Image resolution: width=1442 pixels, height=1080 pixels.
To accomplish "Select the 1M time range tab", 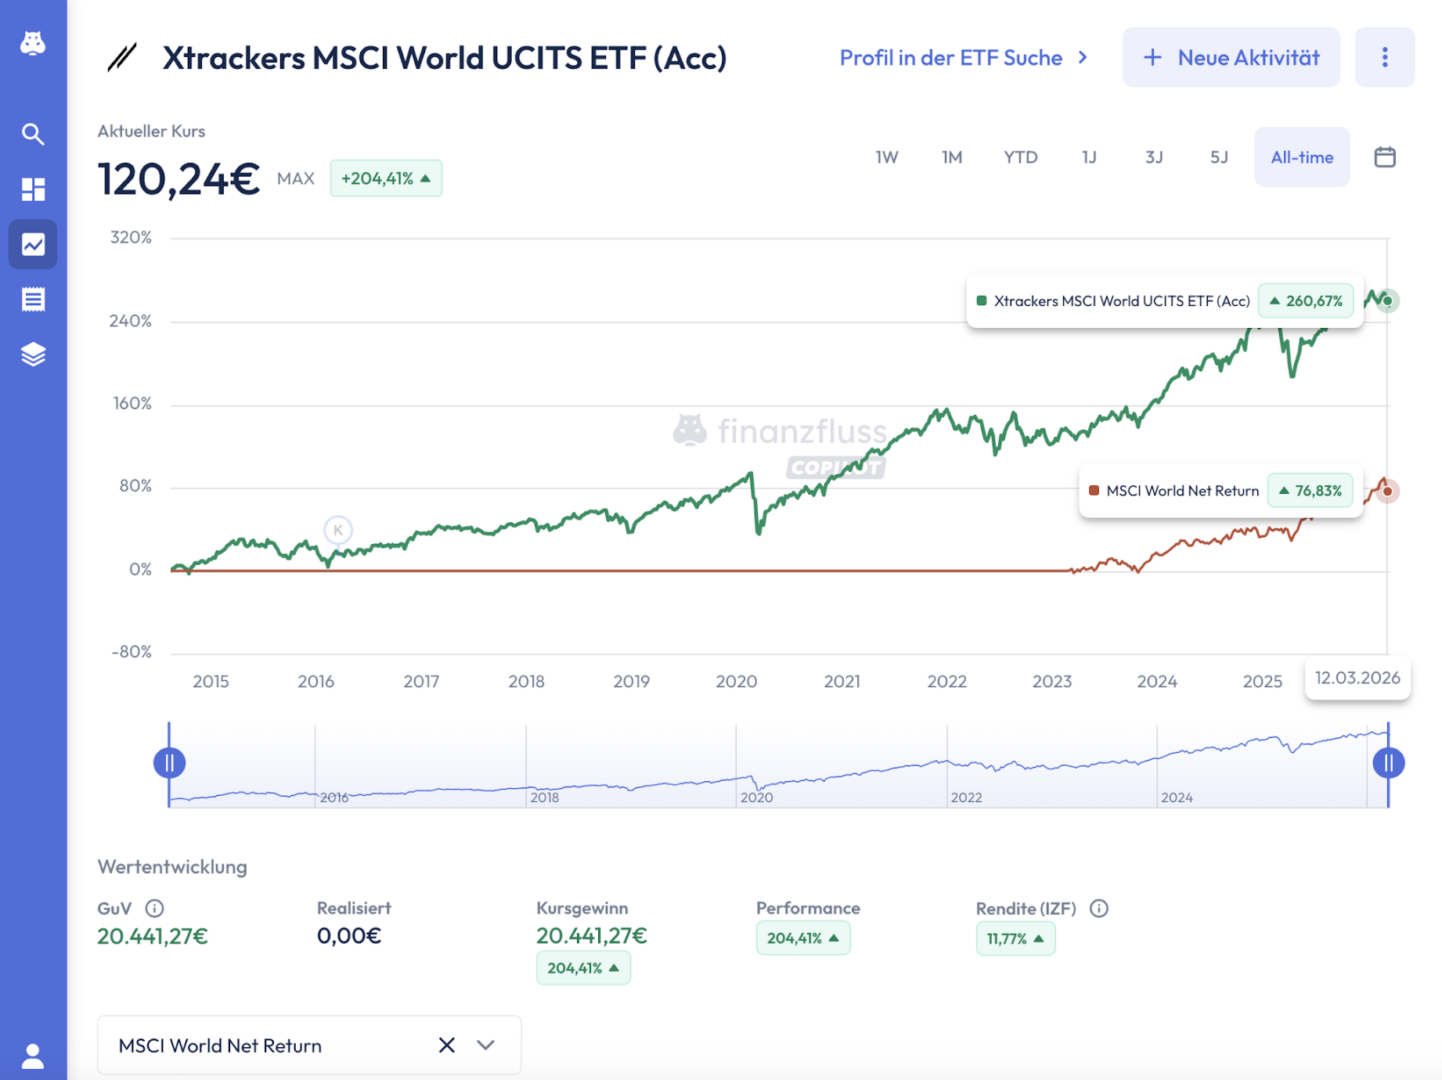I will (x=952, y=157).
